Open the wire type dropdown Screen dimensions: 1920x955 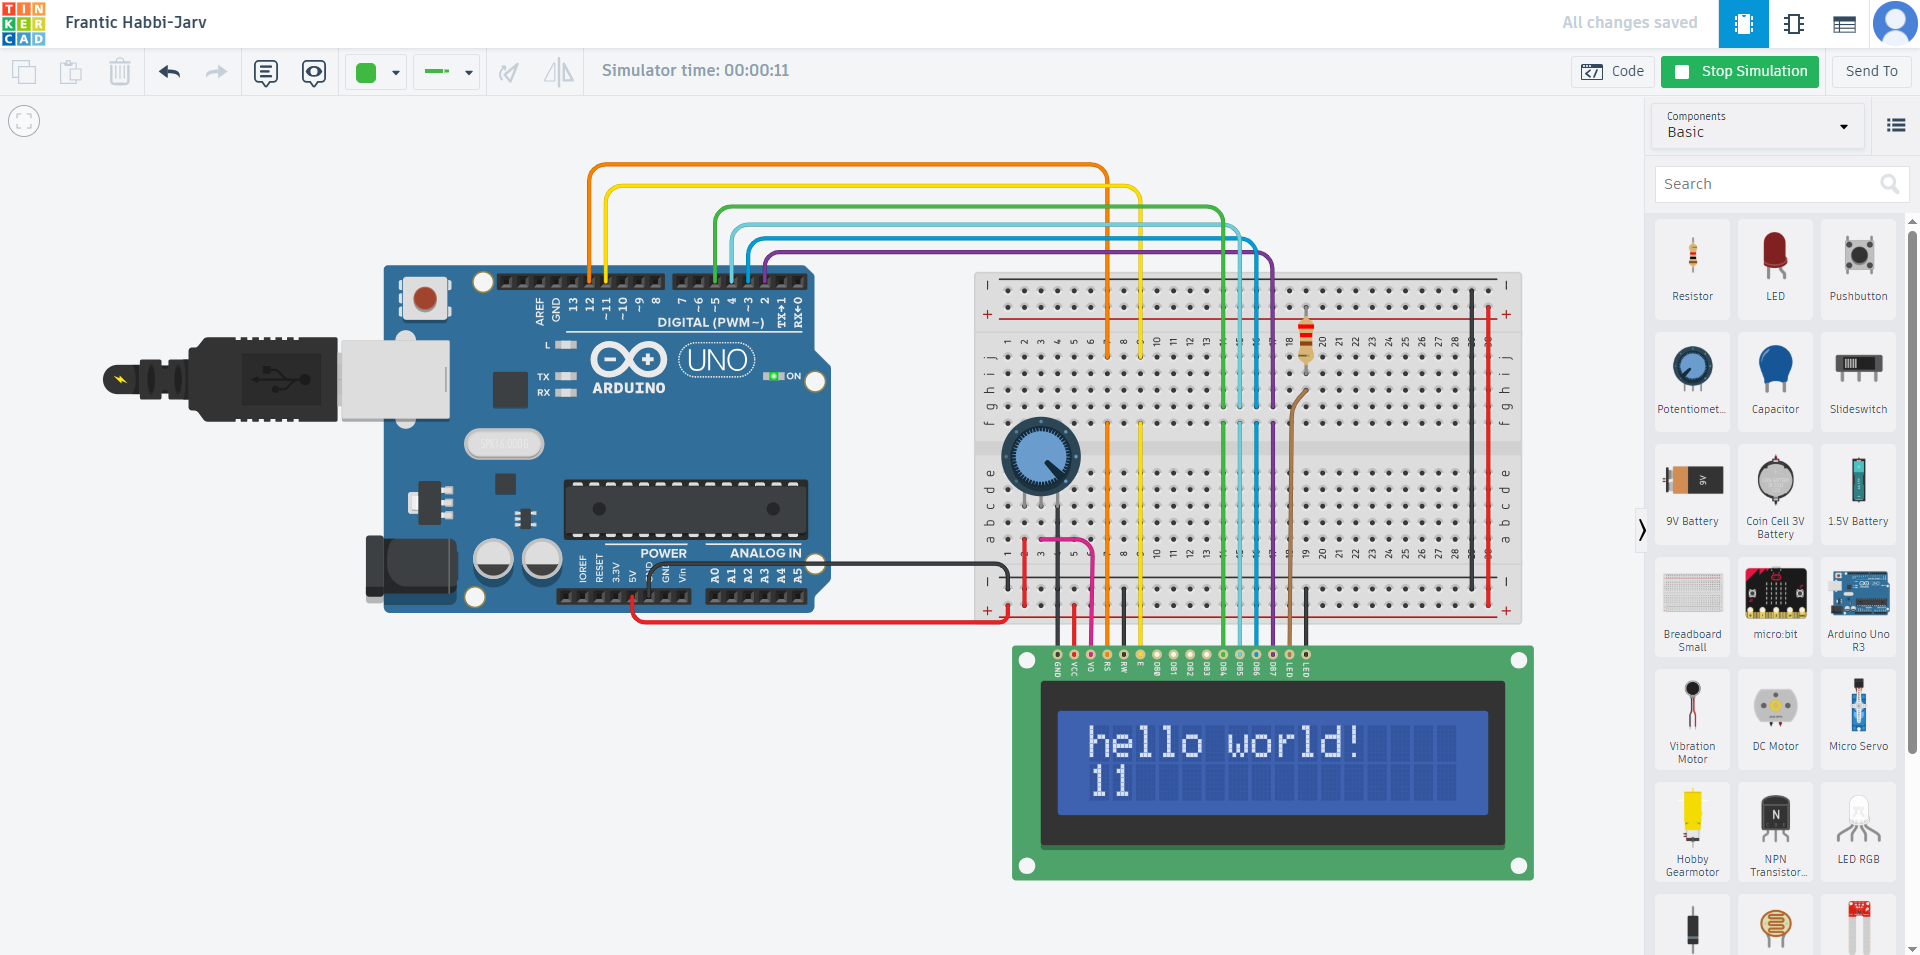point(447,72)
